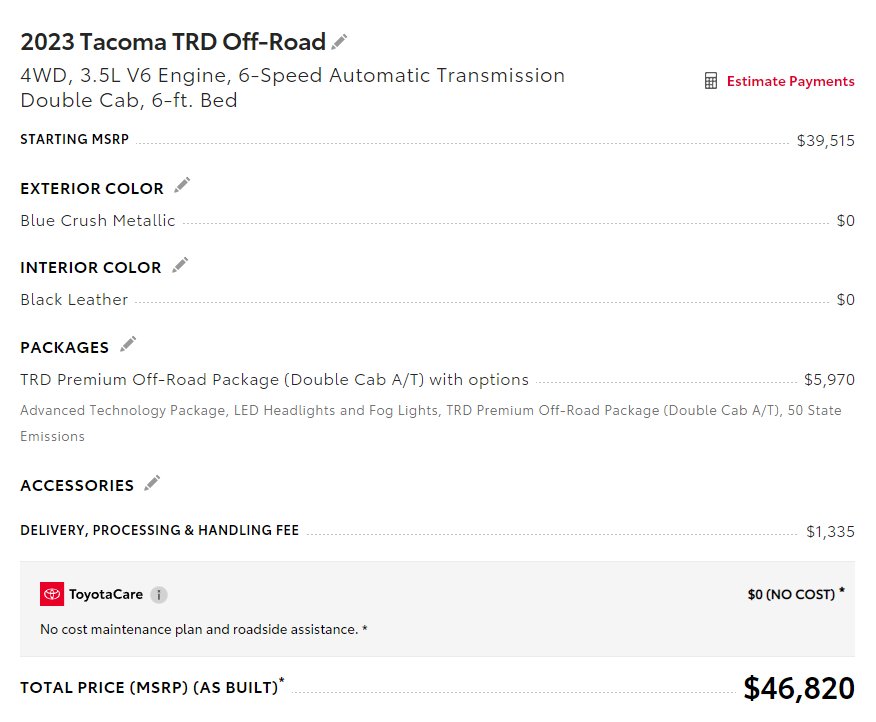The width and height of the screenshot is (876, 722).
Task: Click the $46,820 total price
Action: tap(799, 688)
